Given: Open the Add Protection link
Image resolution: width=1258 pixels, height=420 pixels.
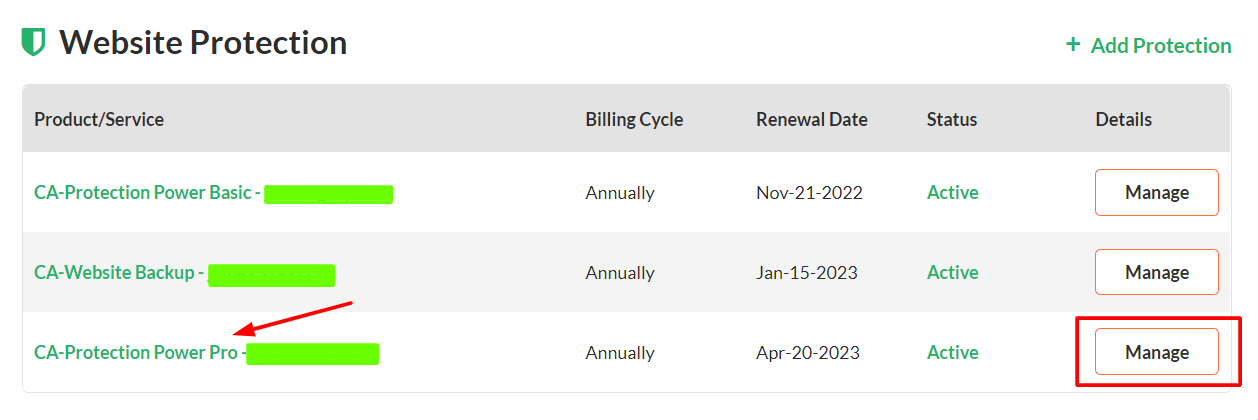Looking at the screenshot, I should pos(1160,45).
